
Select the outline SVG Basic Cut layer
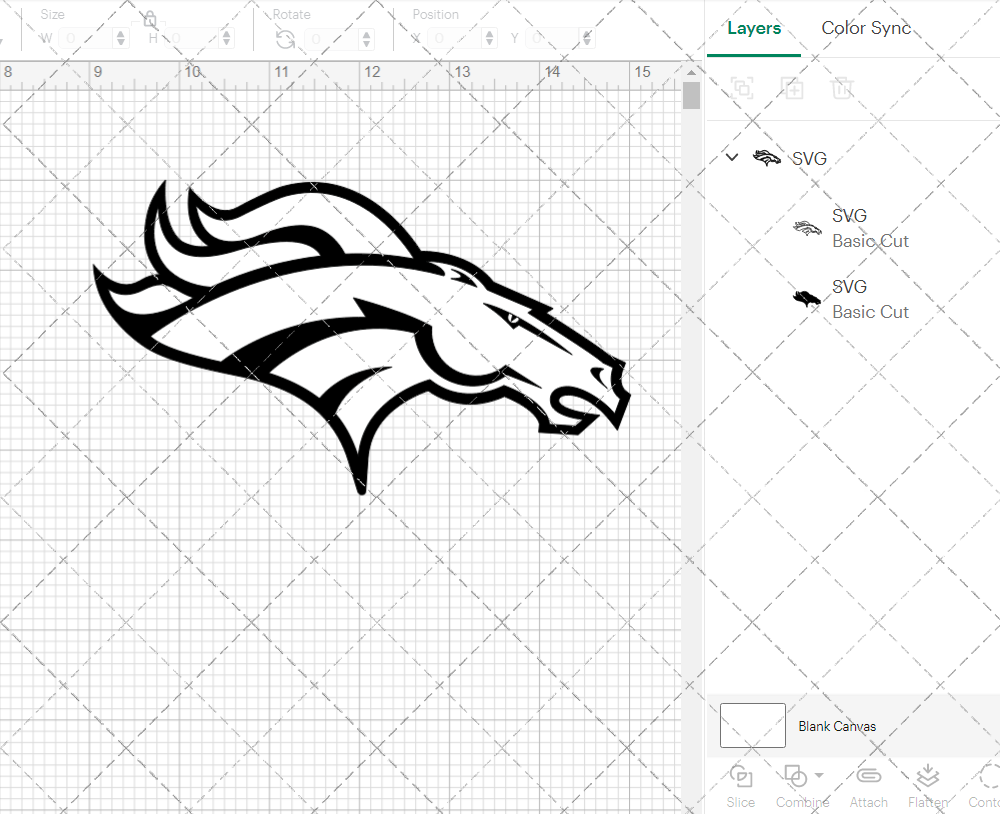coord(850,228)
